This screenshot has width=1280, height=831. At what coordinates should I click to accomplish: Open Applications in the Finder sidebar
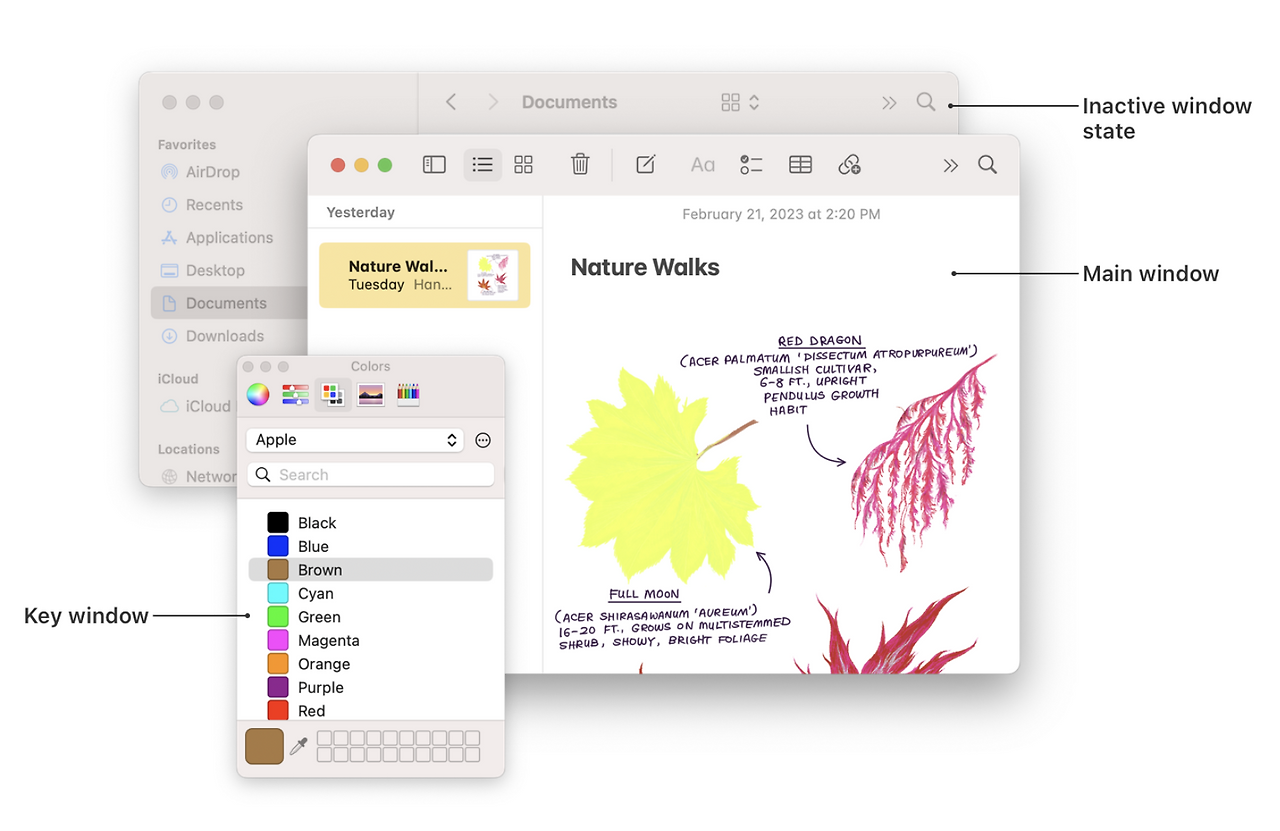tap(217, 238)
